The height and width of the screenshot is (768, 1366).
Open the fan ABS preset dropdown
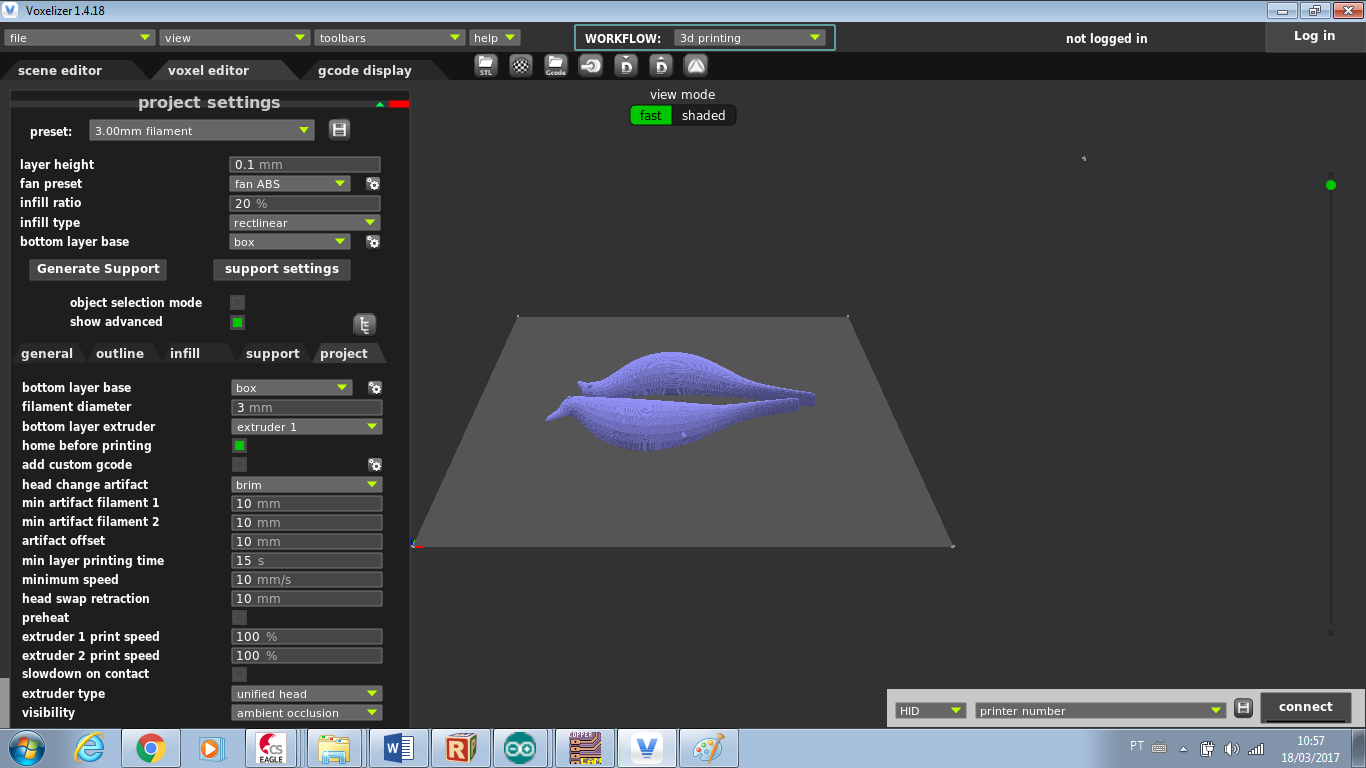pyautogui.click(x=290, y=184)
